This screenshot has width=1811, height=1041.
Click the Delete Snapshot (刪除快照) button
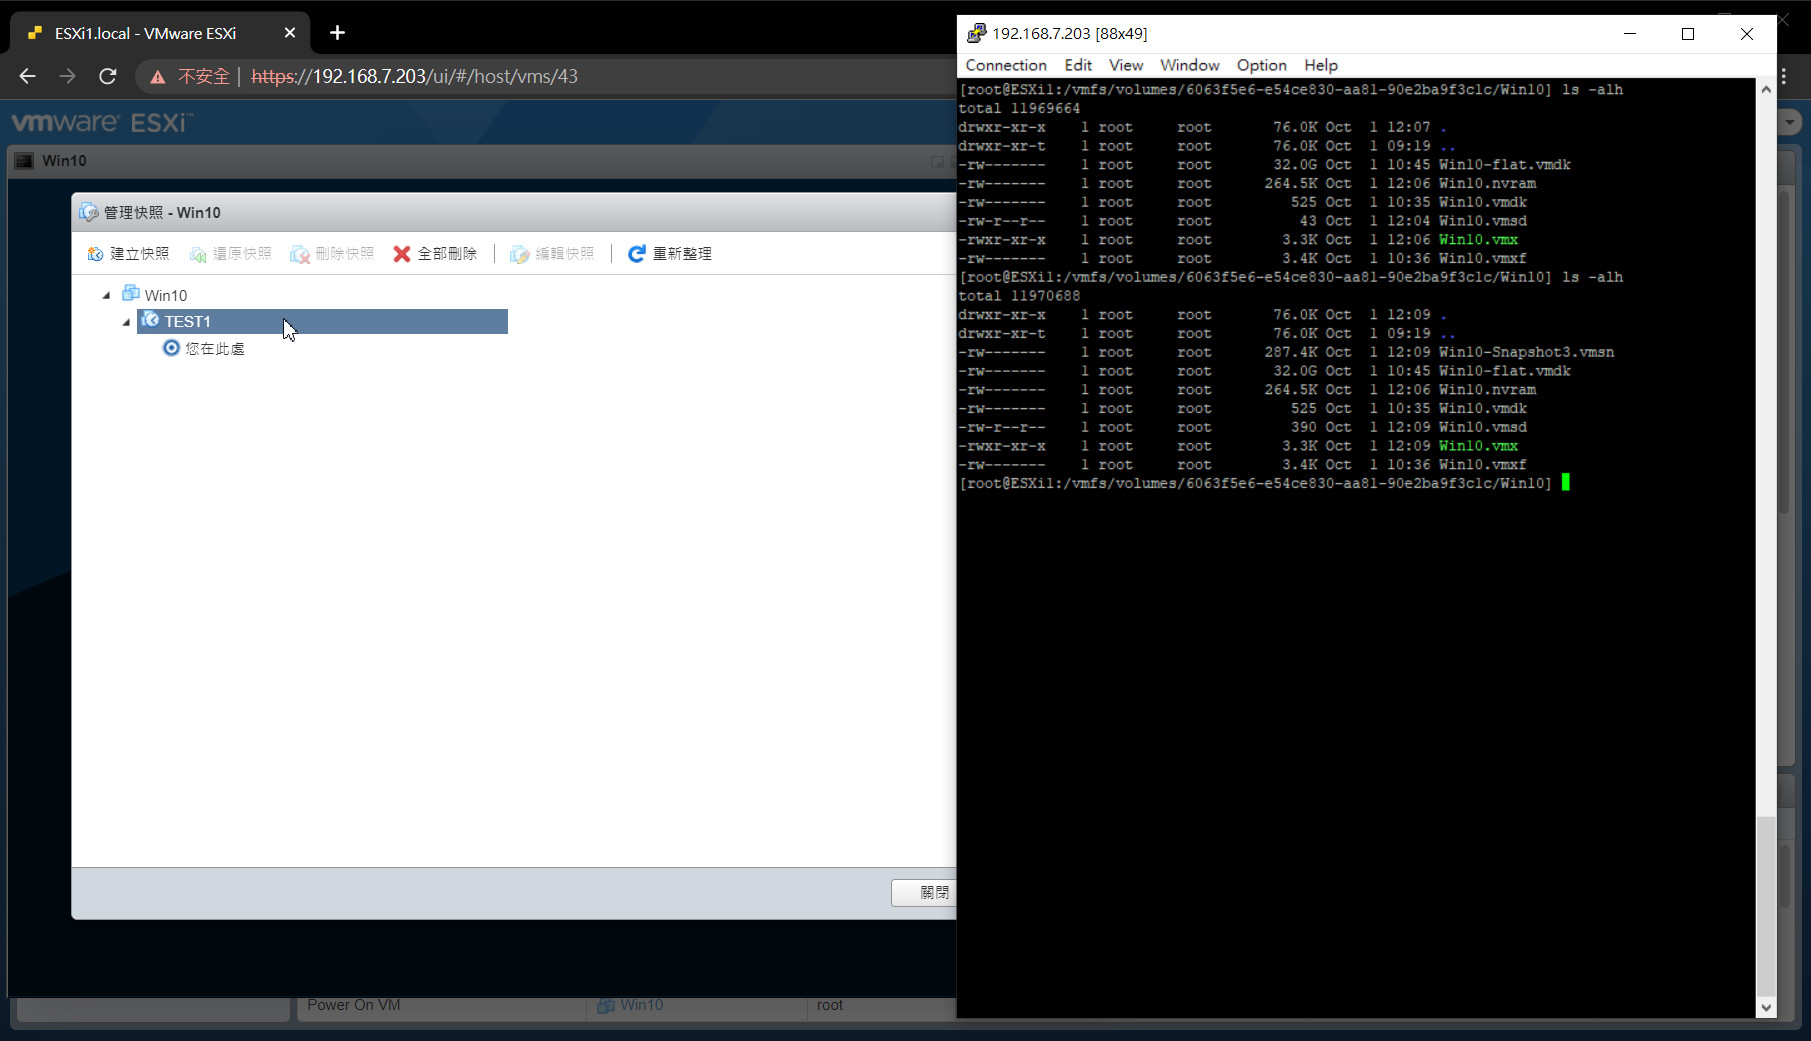(x=332, y=254)
